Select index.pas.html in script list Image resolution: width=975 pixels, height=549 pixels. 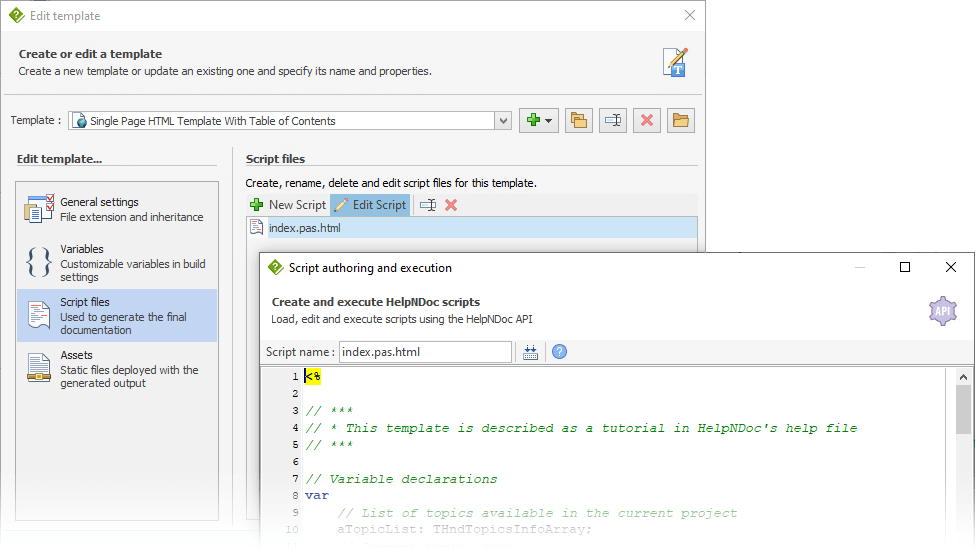(472, 228)
